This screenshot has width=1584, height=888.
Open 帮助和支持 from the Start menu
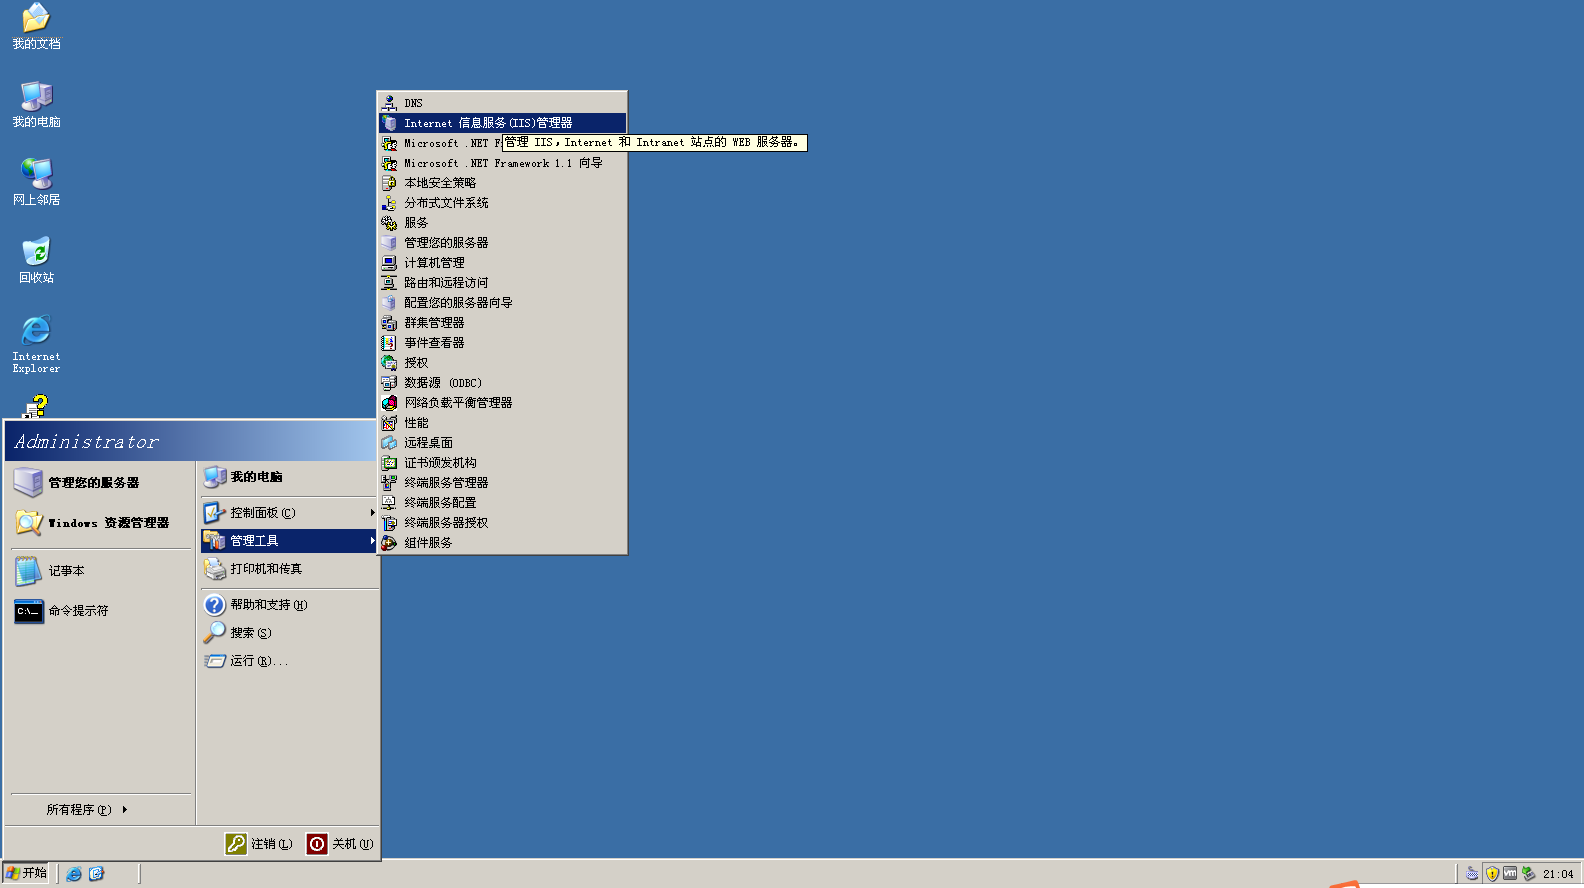pos(289,605)
